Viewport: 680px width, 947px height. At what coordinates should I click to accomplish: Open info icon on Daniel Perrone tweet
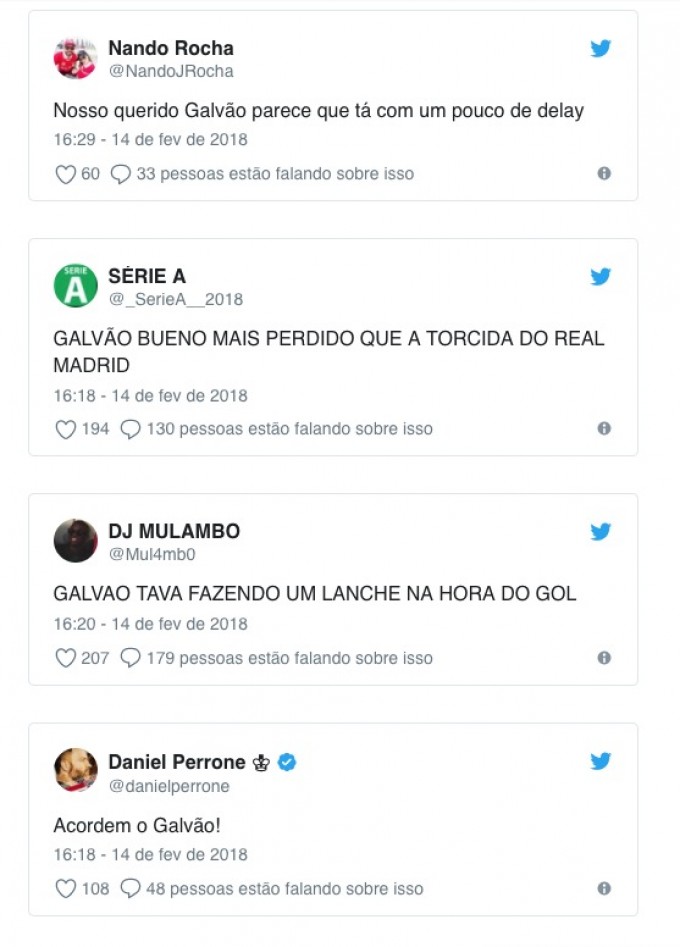point(604,888)
